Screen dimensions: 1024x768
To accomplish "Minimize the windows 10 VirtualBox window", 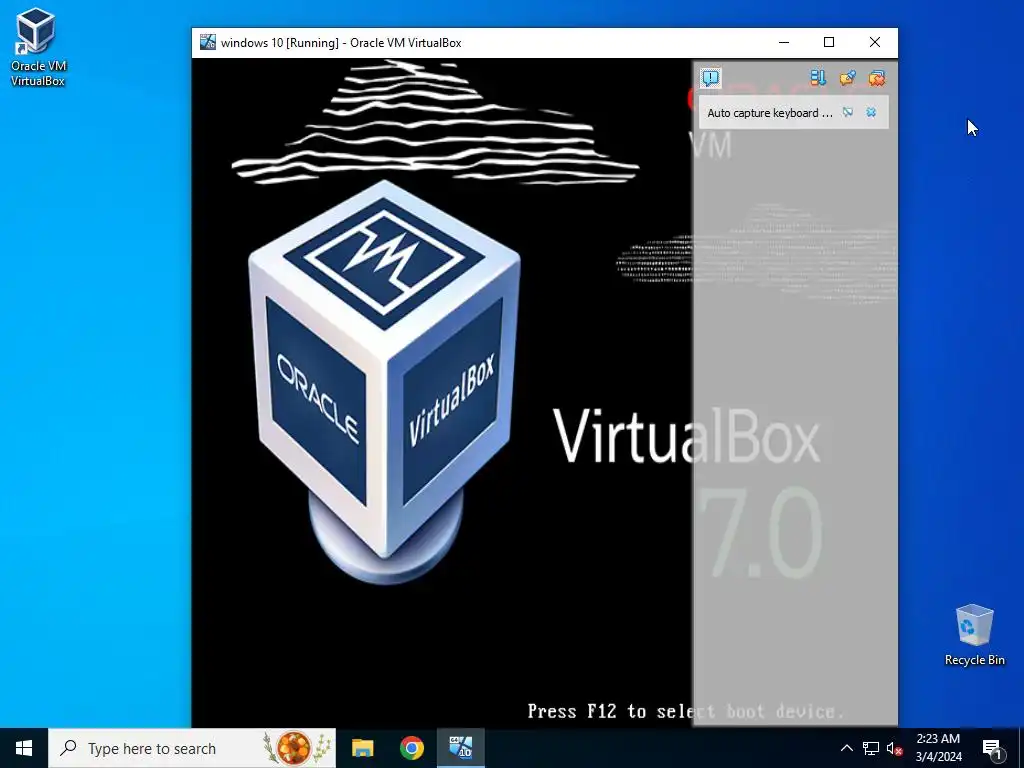I will [784, 42].
